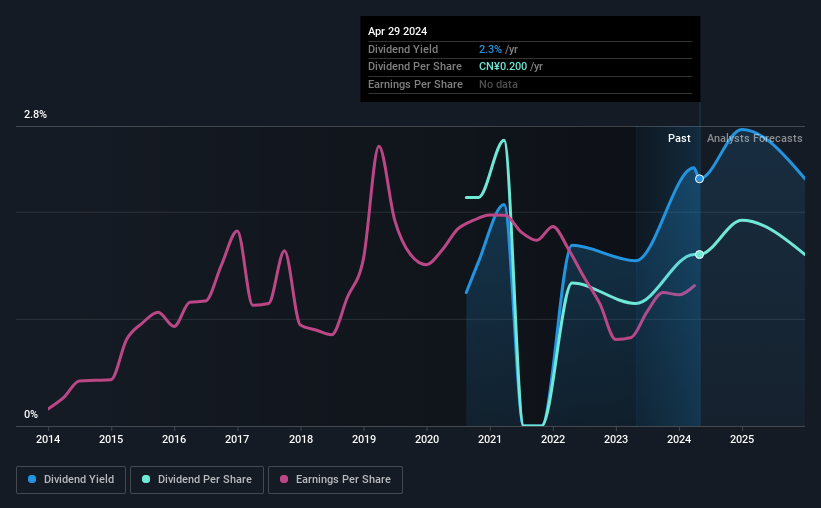
Task: Click the 2.3% dividend yield tooltip value
Action: [490, 49]
